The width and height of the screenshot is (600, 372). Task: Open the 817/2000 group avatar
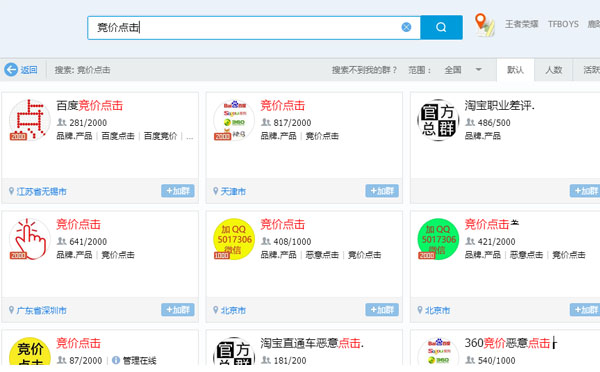click(234, 120)
